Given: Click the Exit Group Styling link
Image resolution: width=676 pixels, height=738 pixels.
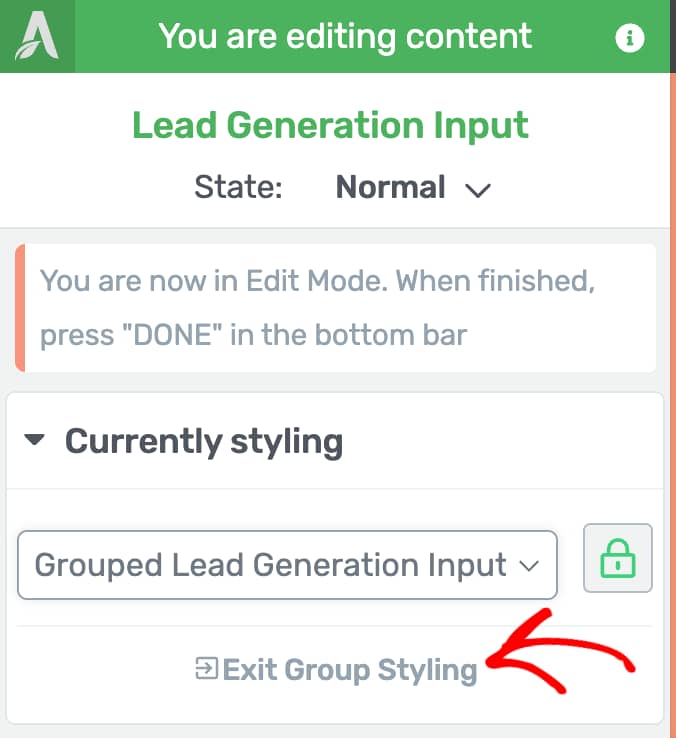Looking at the screenshot, I should tap(336, 669).
